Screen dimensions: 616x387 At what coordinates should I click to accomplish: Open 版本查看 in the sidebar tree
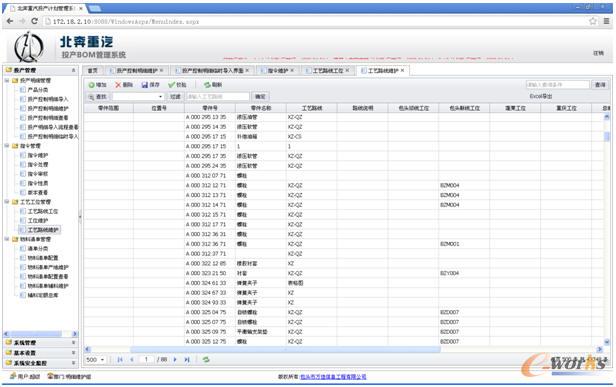tap(38, 193)
